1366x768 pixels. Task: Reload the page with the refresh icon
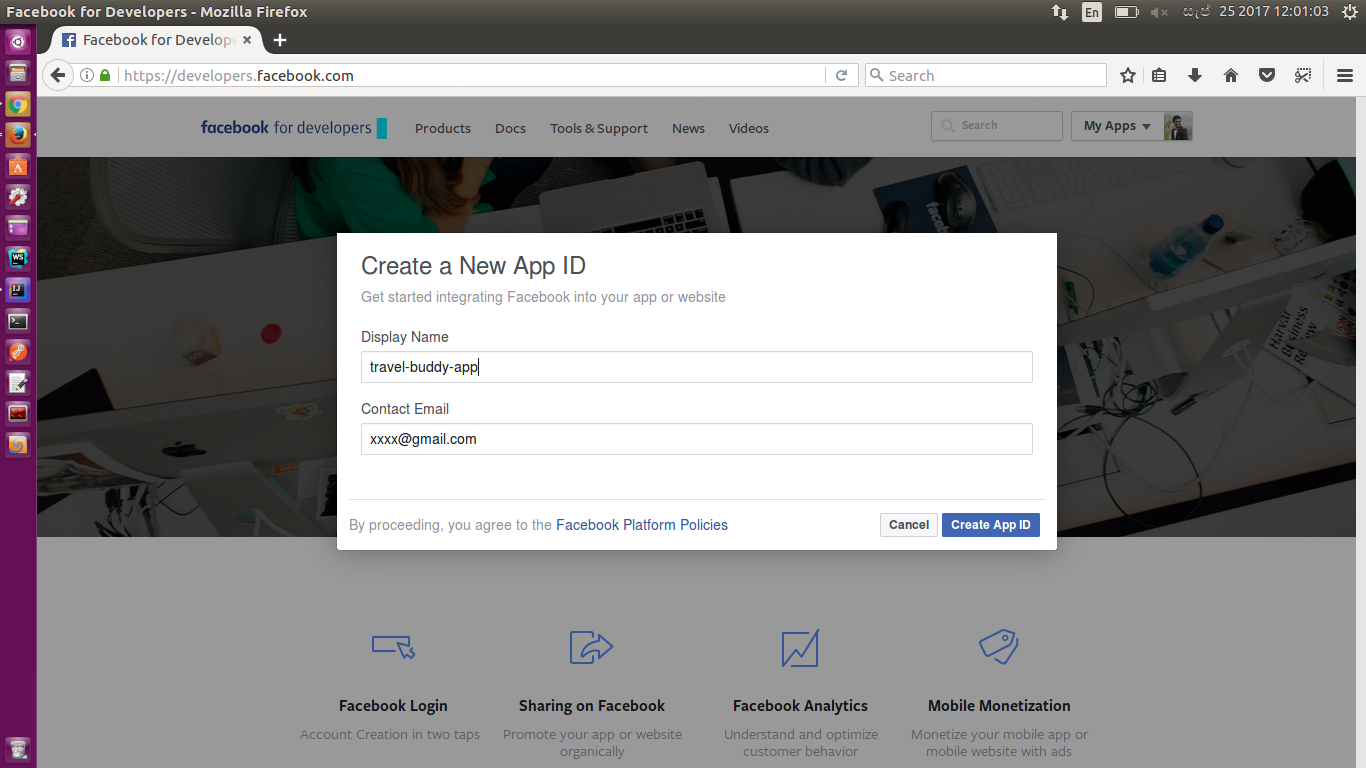click(841, 75)
